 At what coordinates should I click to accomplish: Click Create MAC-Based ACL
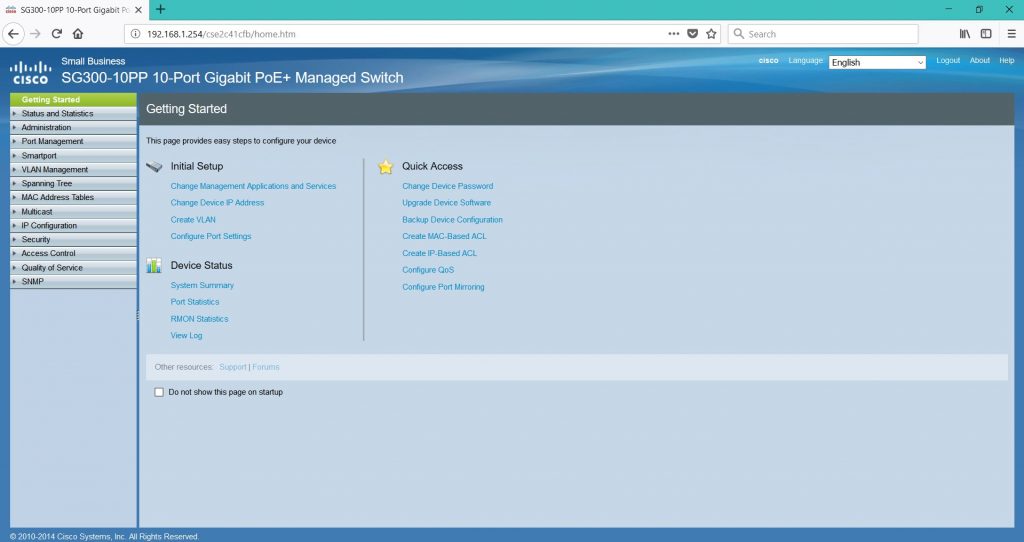coord(444,236)
